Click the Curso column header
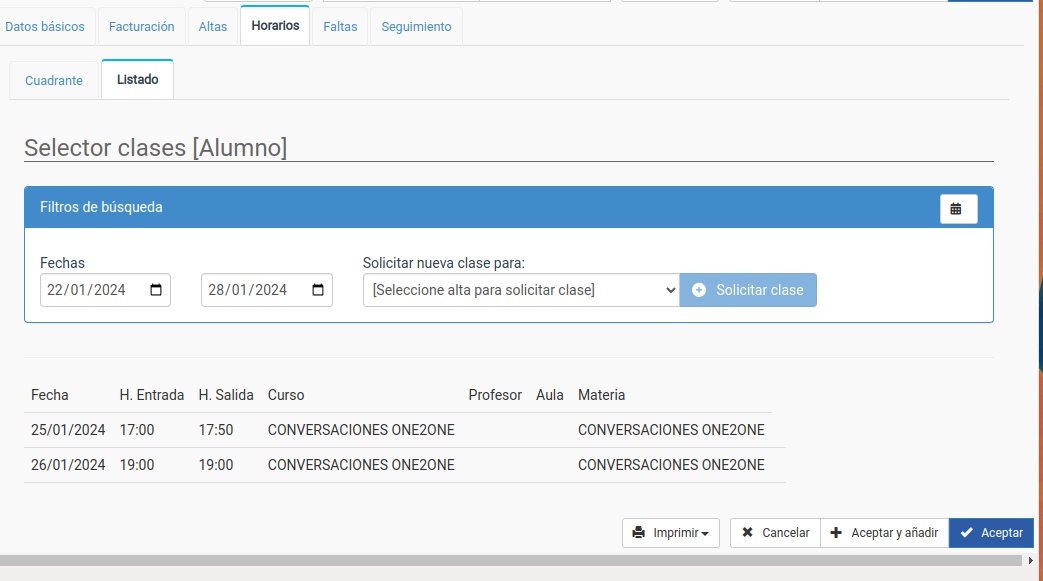Image resolution: width=1043 pixels, height=581 pixels. [x=286, y=395]
